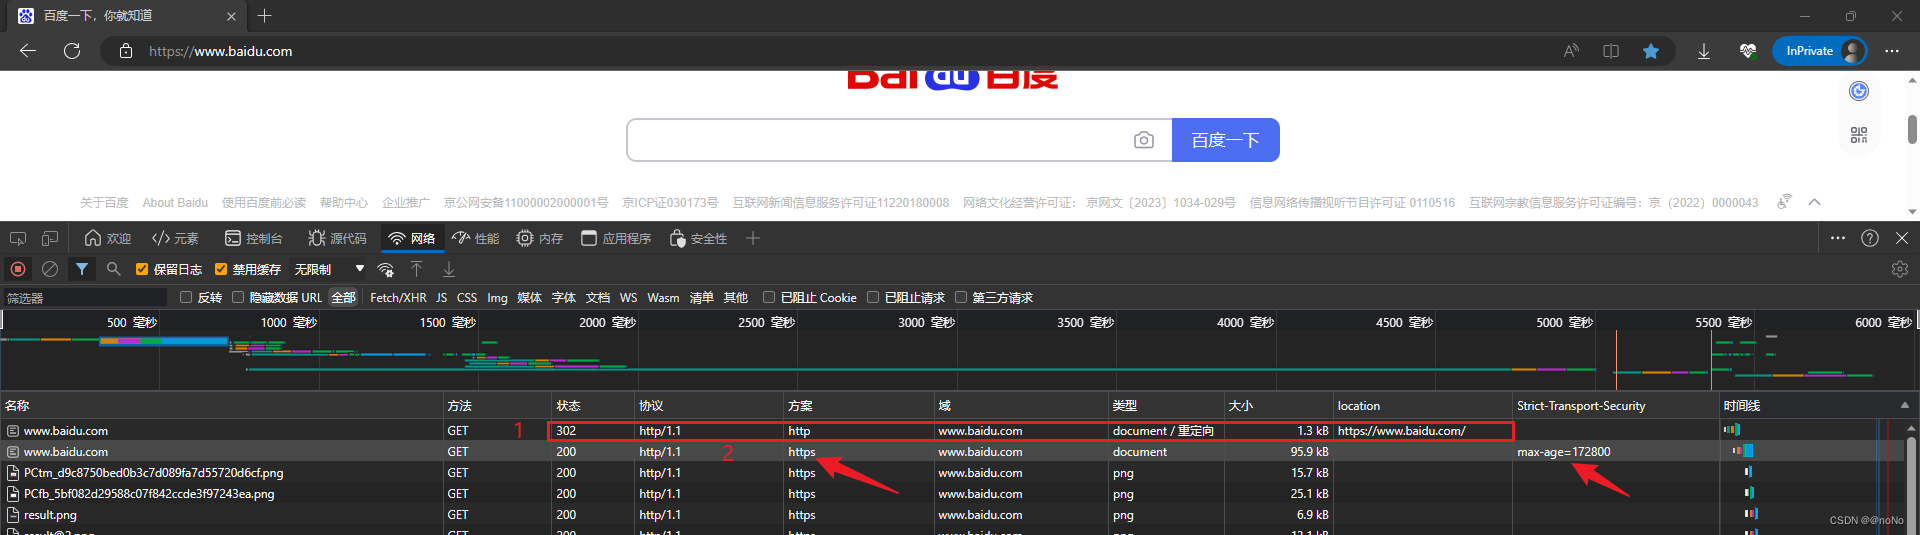Screen dimensions: 1920x535
Task: Open the accessibility wheelchair icon in footer
Action: (x=1784, y=202)
